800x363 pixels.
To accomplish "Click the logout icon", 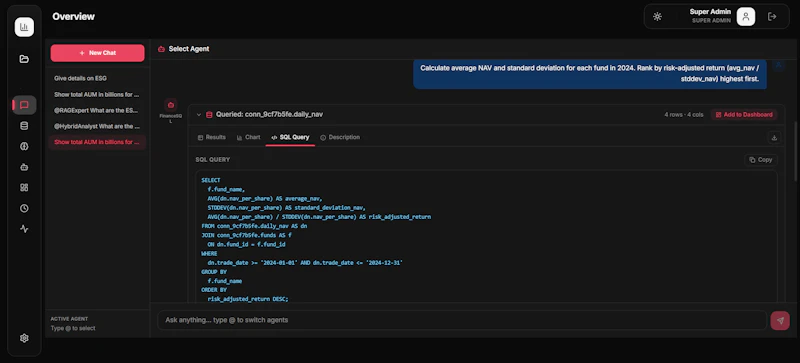I will point(772,17).
